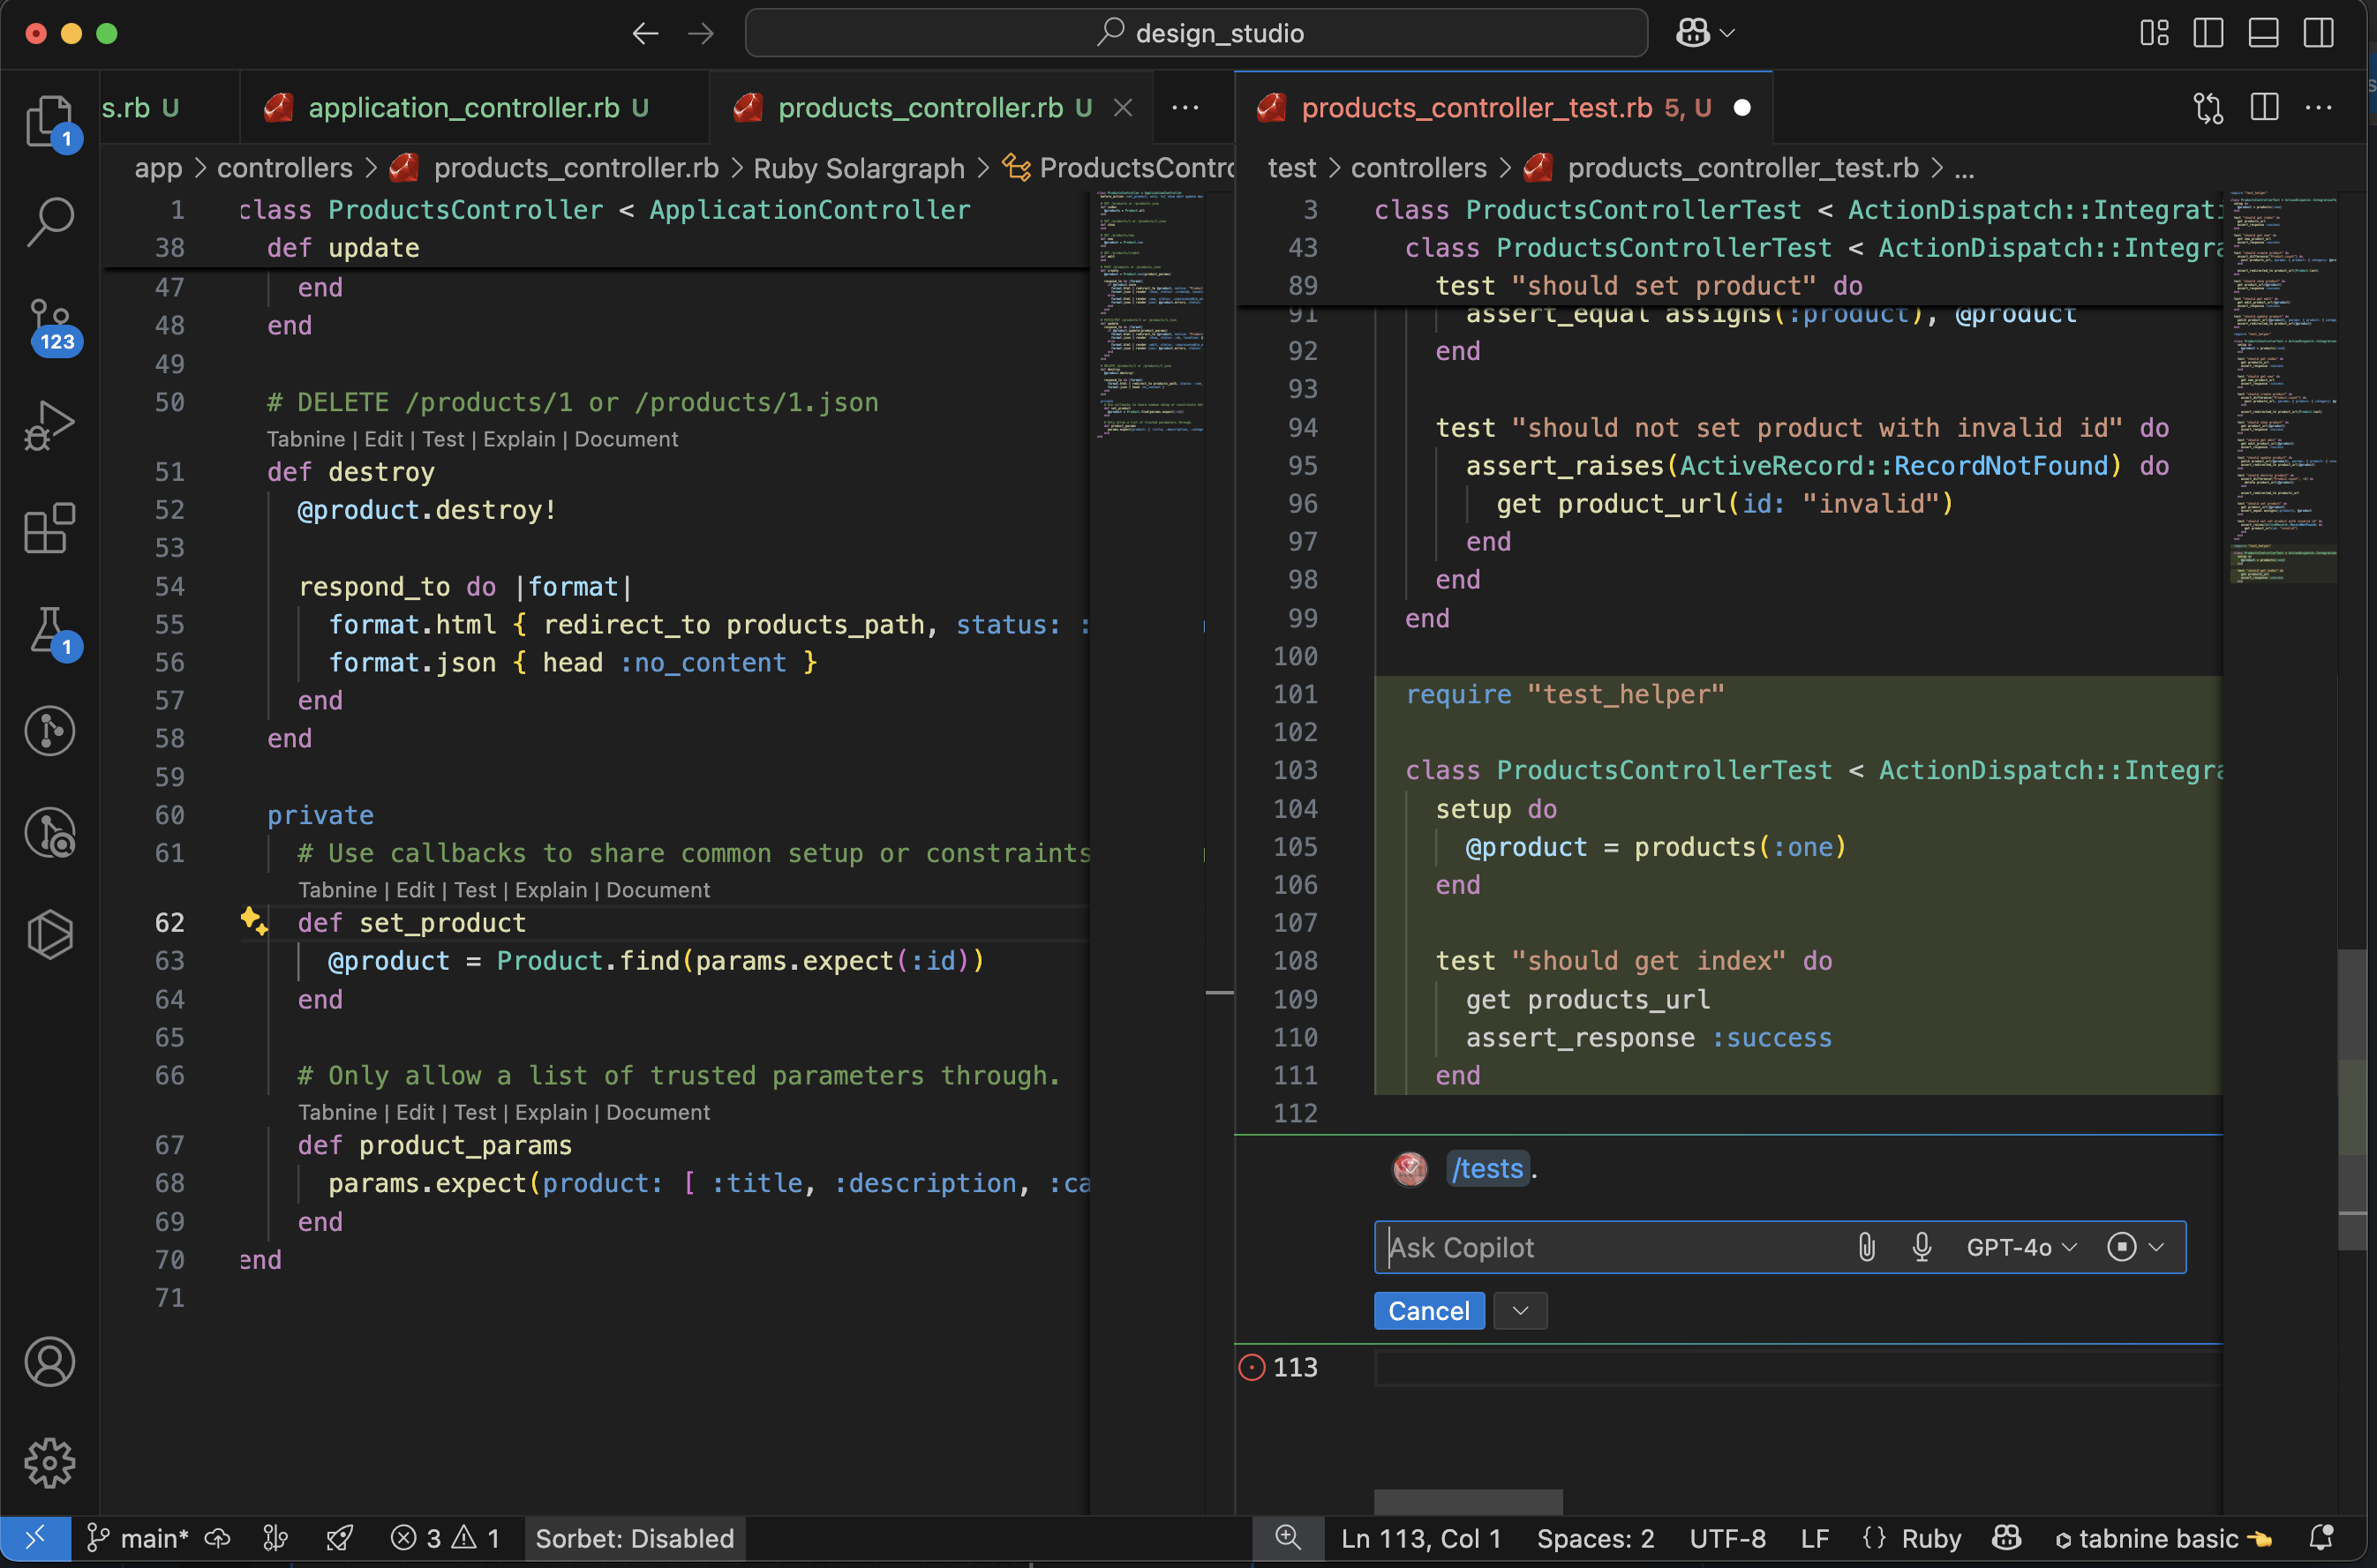Screen dimensions: 2377x1568
Task: Toggle the primary side bar layout button
Action: (2208, 33)
